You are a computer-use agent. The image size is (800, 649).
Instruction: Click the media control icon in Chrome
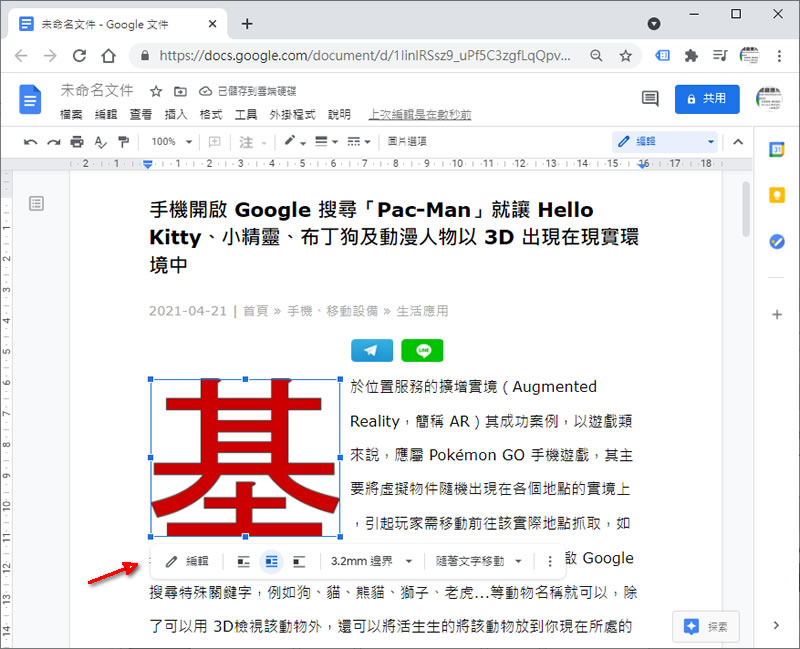[x=720, y=55]
